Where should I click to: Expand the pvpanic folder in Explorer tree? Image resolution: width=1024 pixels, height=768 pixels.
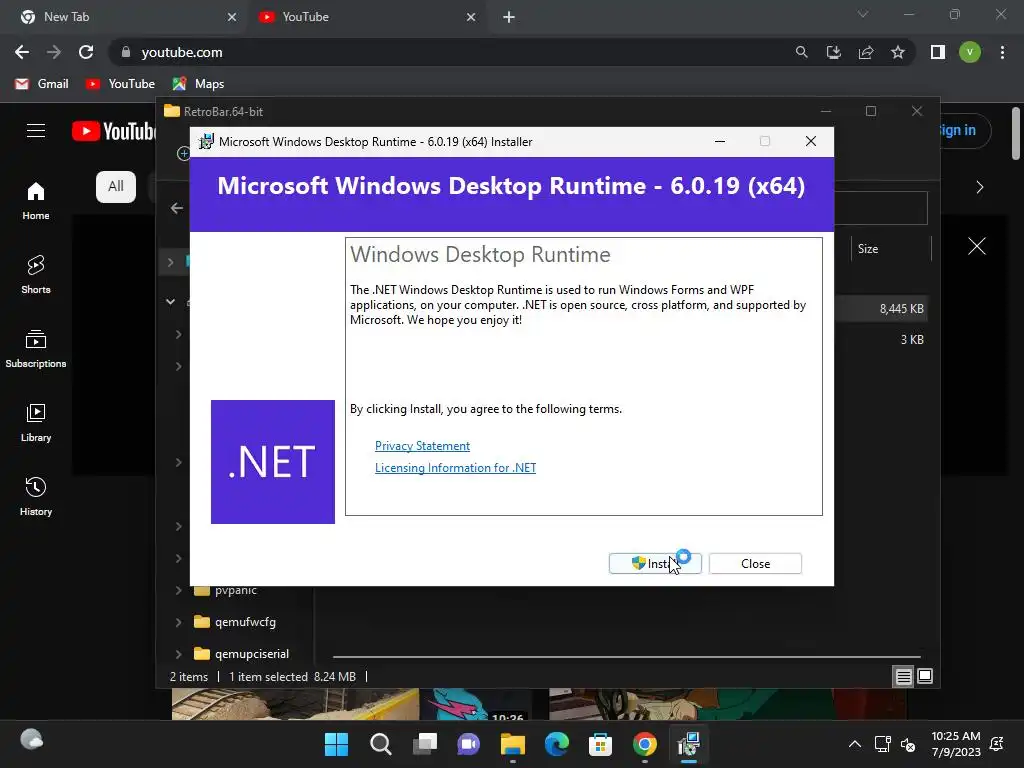(178, 590)
